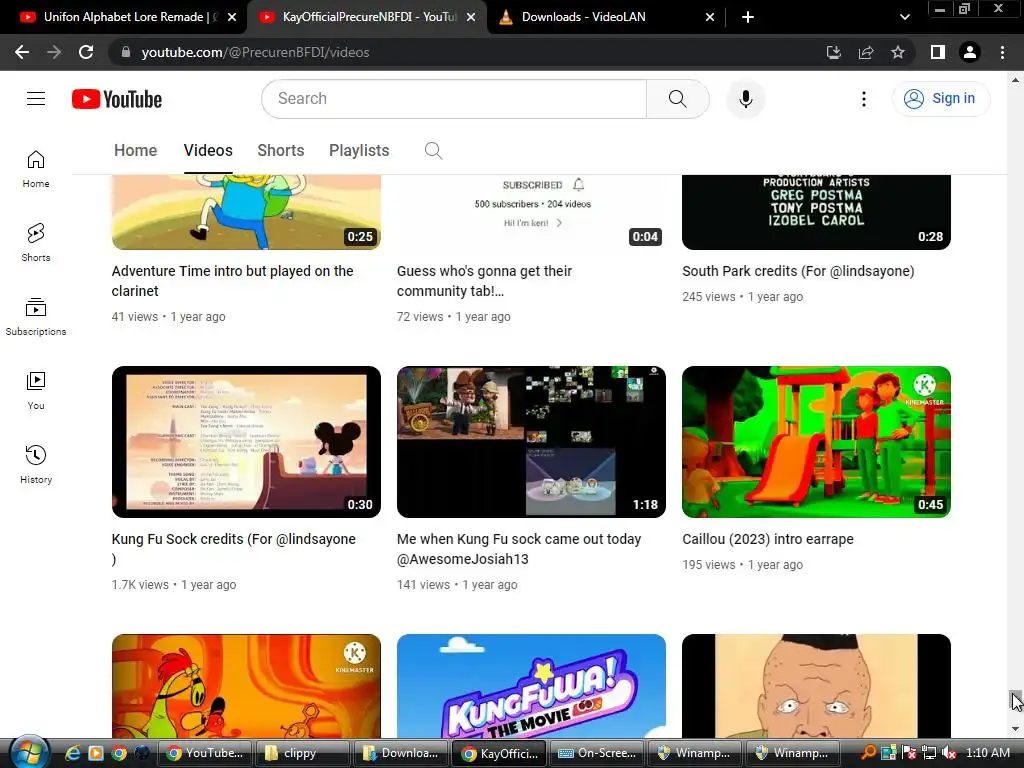Select the channel Playlists tab
Image resolution: width=1024 pixels, height=768 pixels.
(359, 151)
